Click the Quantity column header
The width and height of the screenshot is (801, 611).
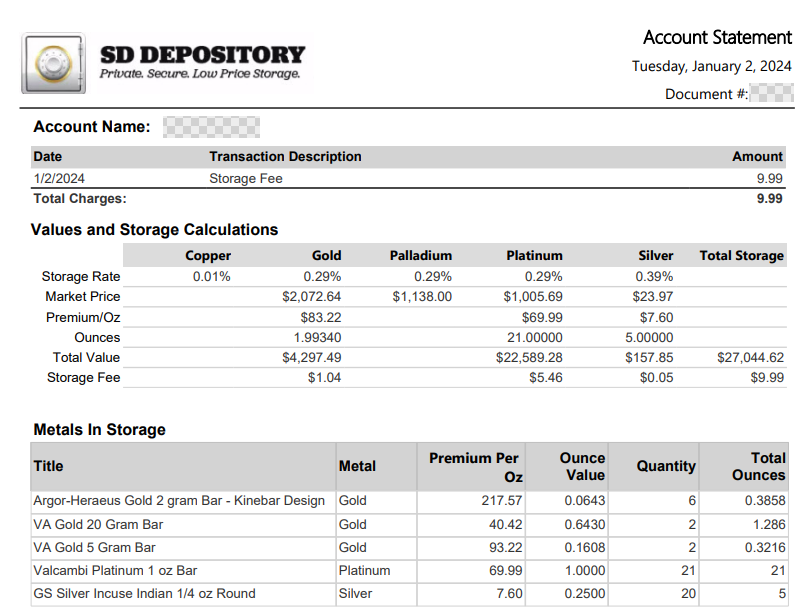(x=665, y=466)
